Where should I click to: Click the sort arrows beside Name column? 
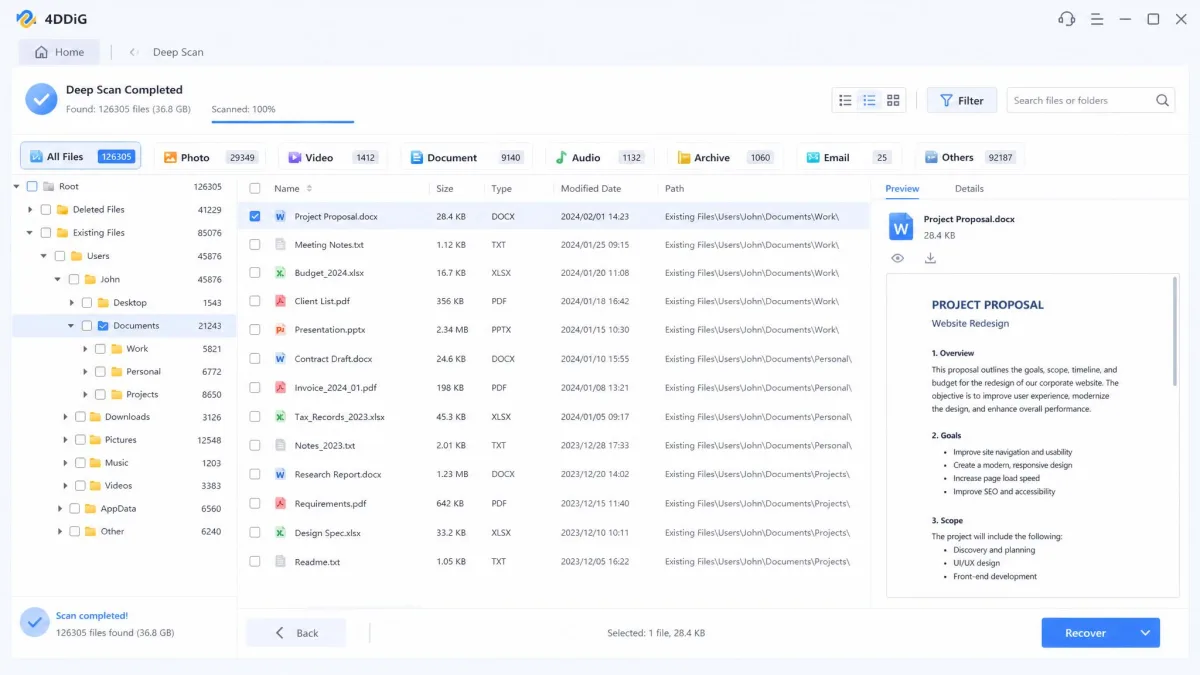tap(309, 188)
